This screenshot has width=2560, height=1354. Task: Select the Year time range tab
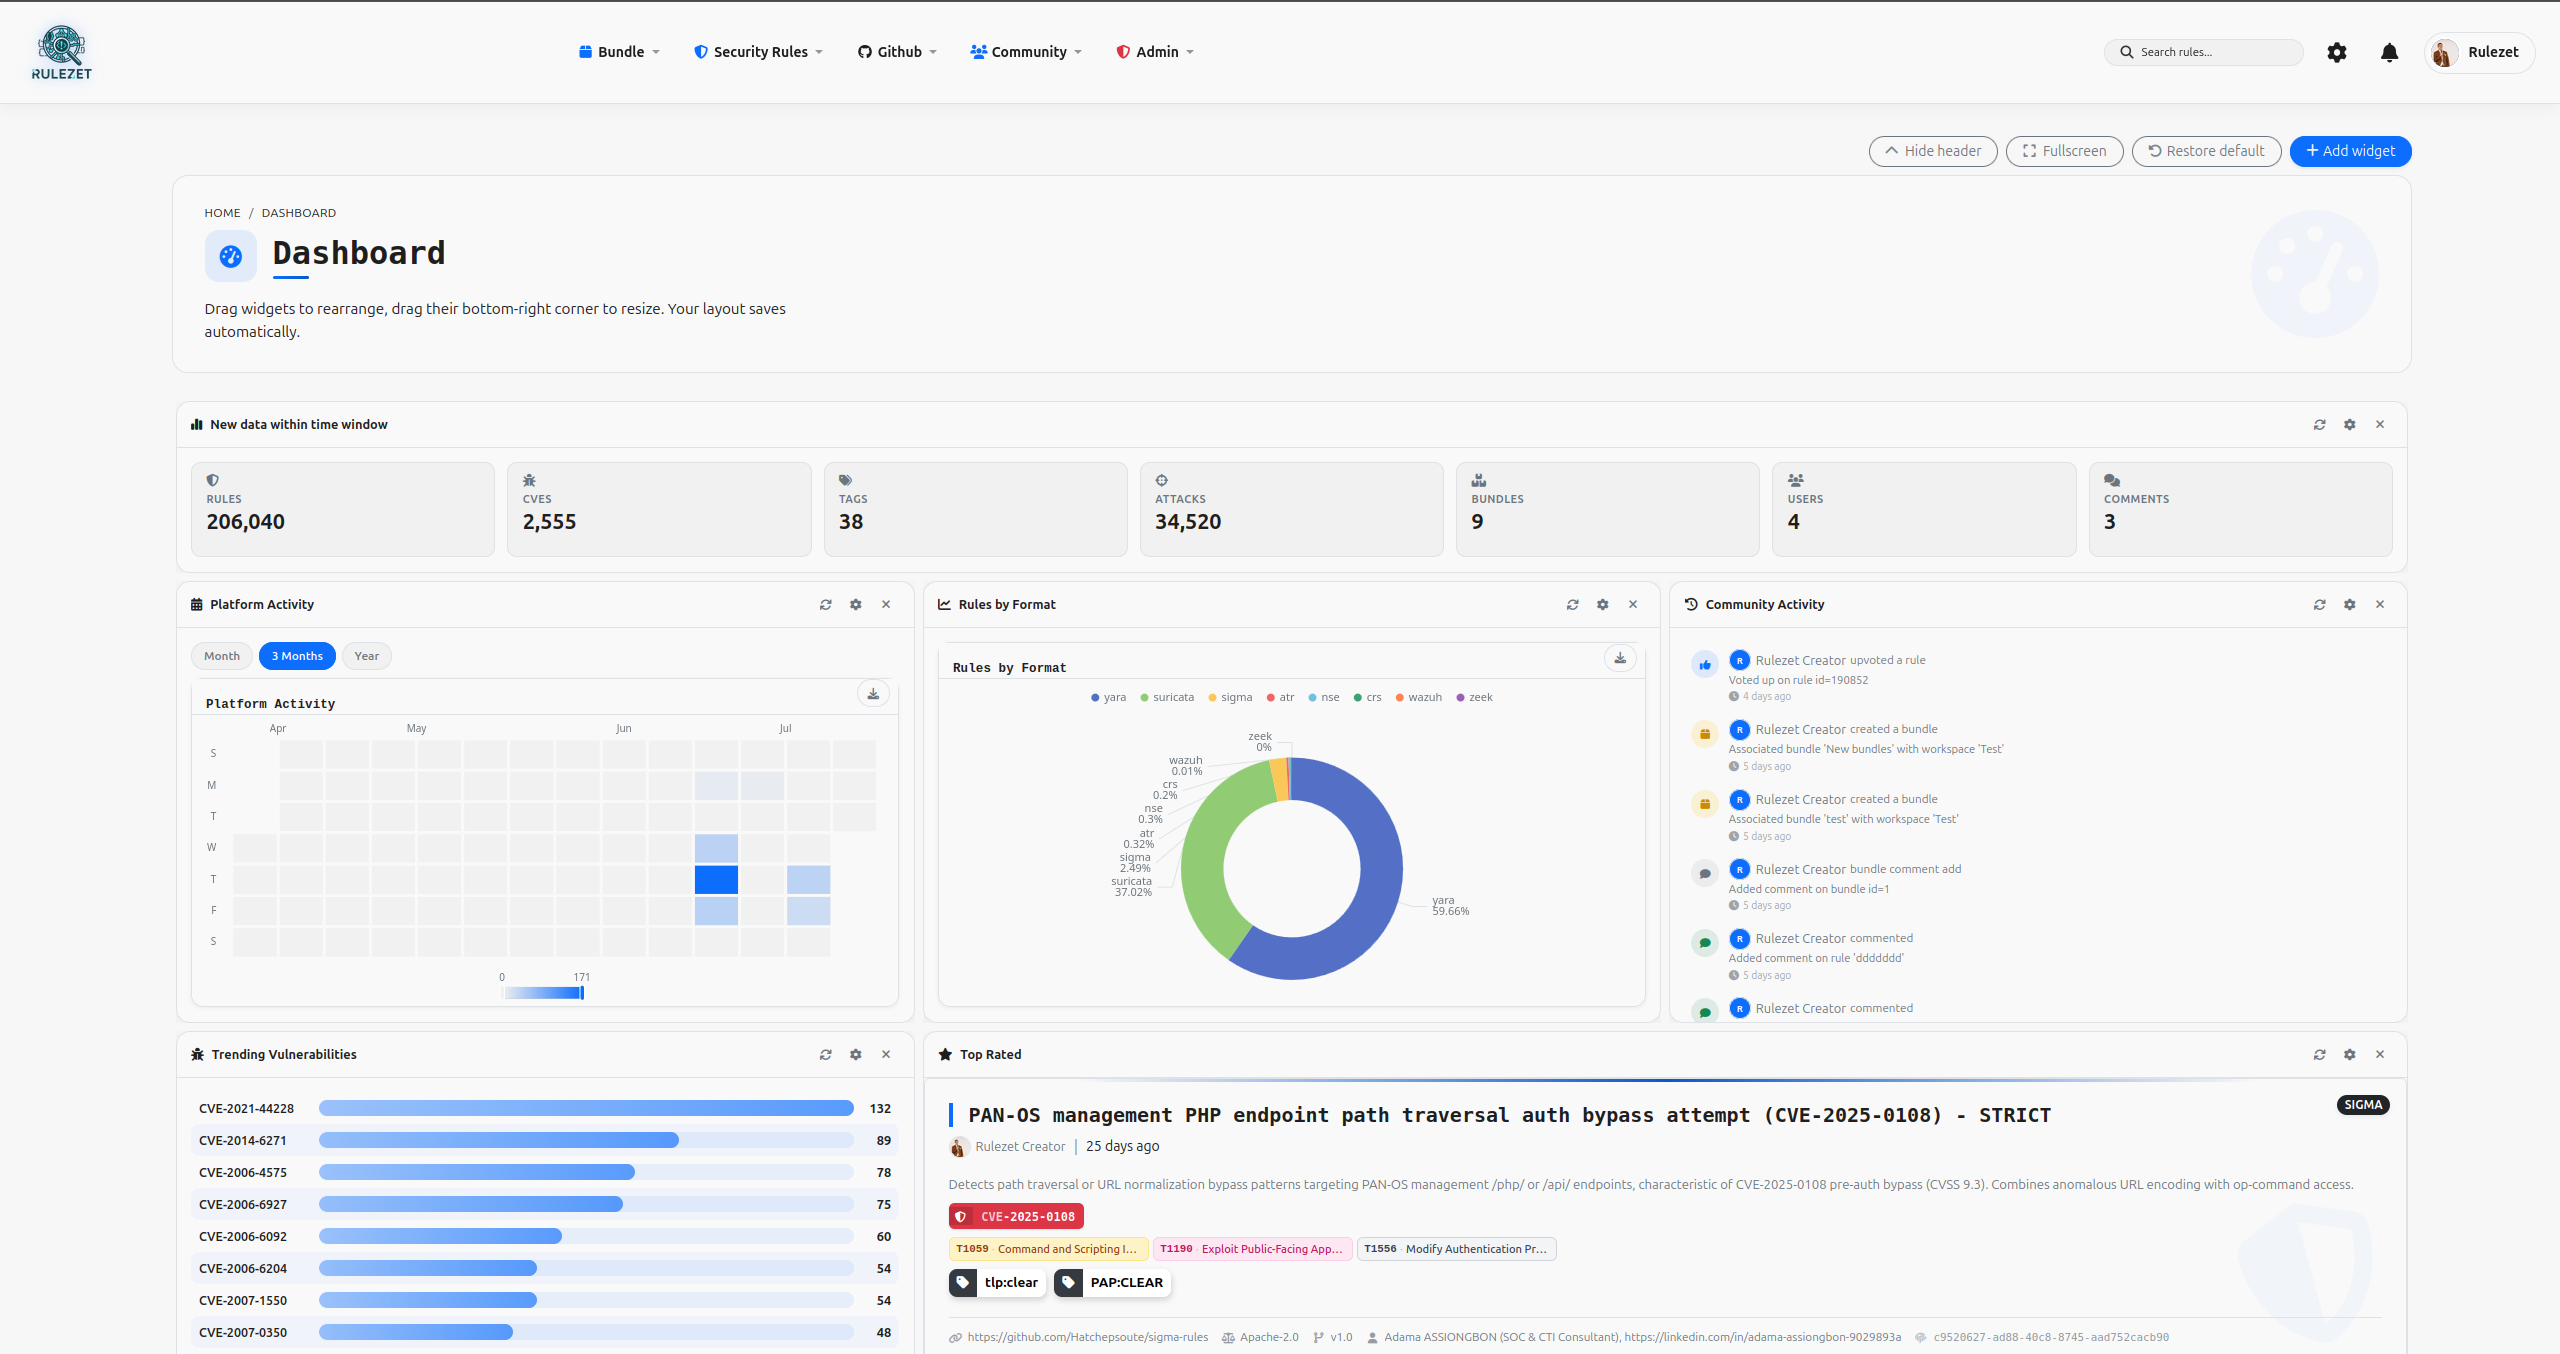[x=366, y=656]
